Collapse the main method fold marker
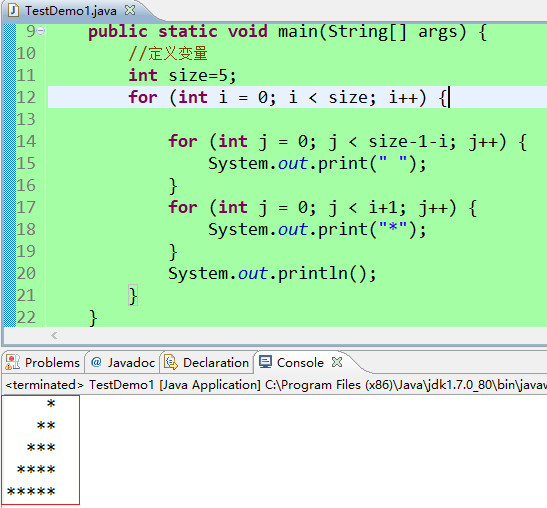This screenshot has width=547, height=508. point(41,31)
